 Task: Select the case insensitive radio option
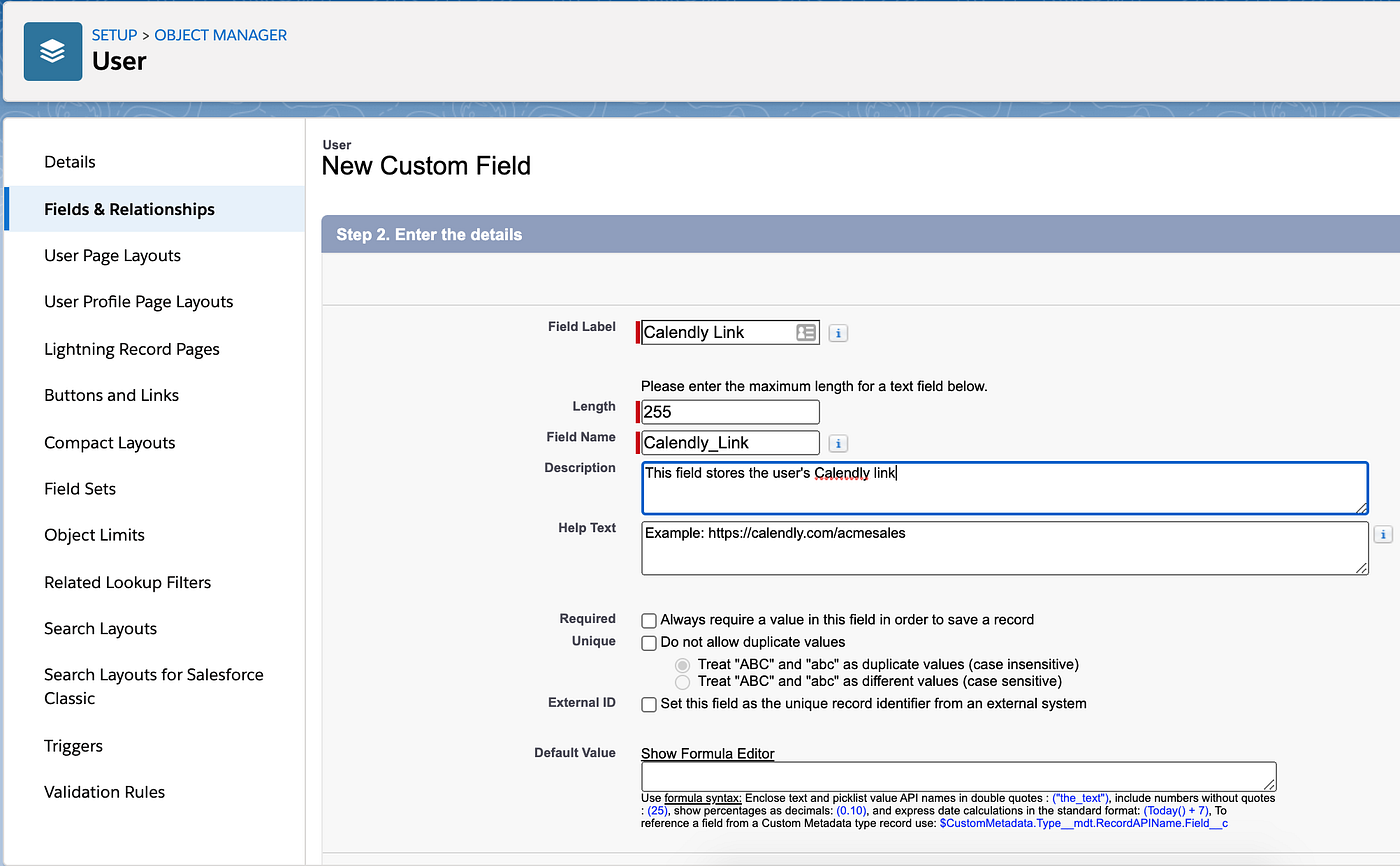point(683,665)
